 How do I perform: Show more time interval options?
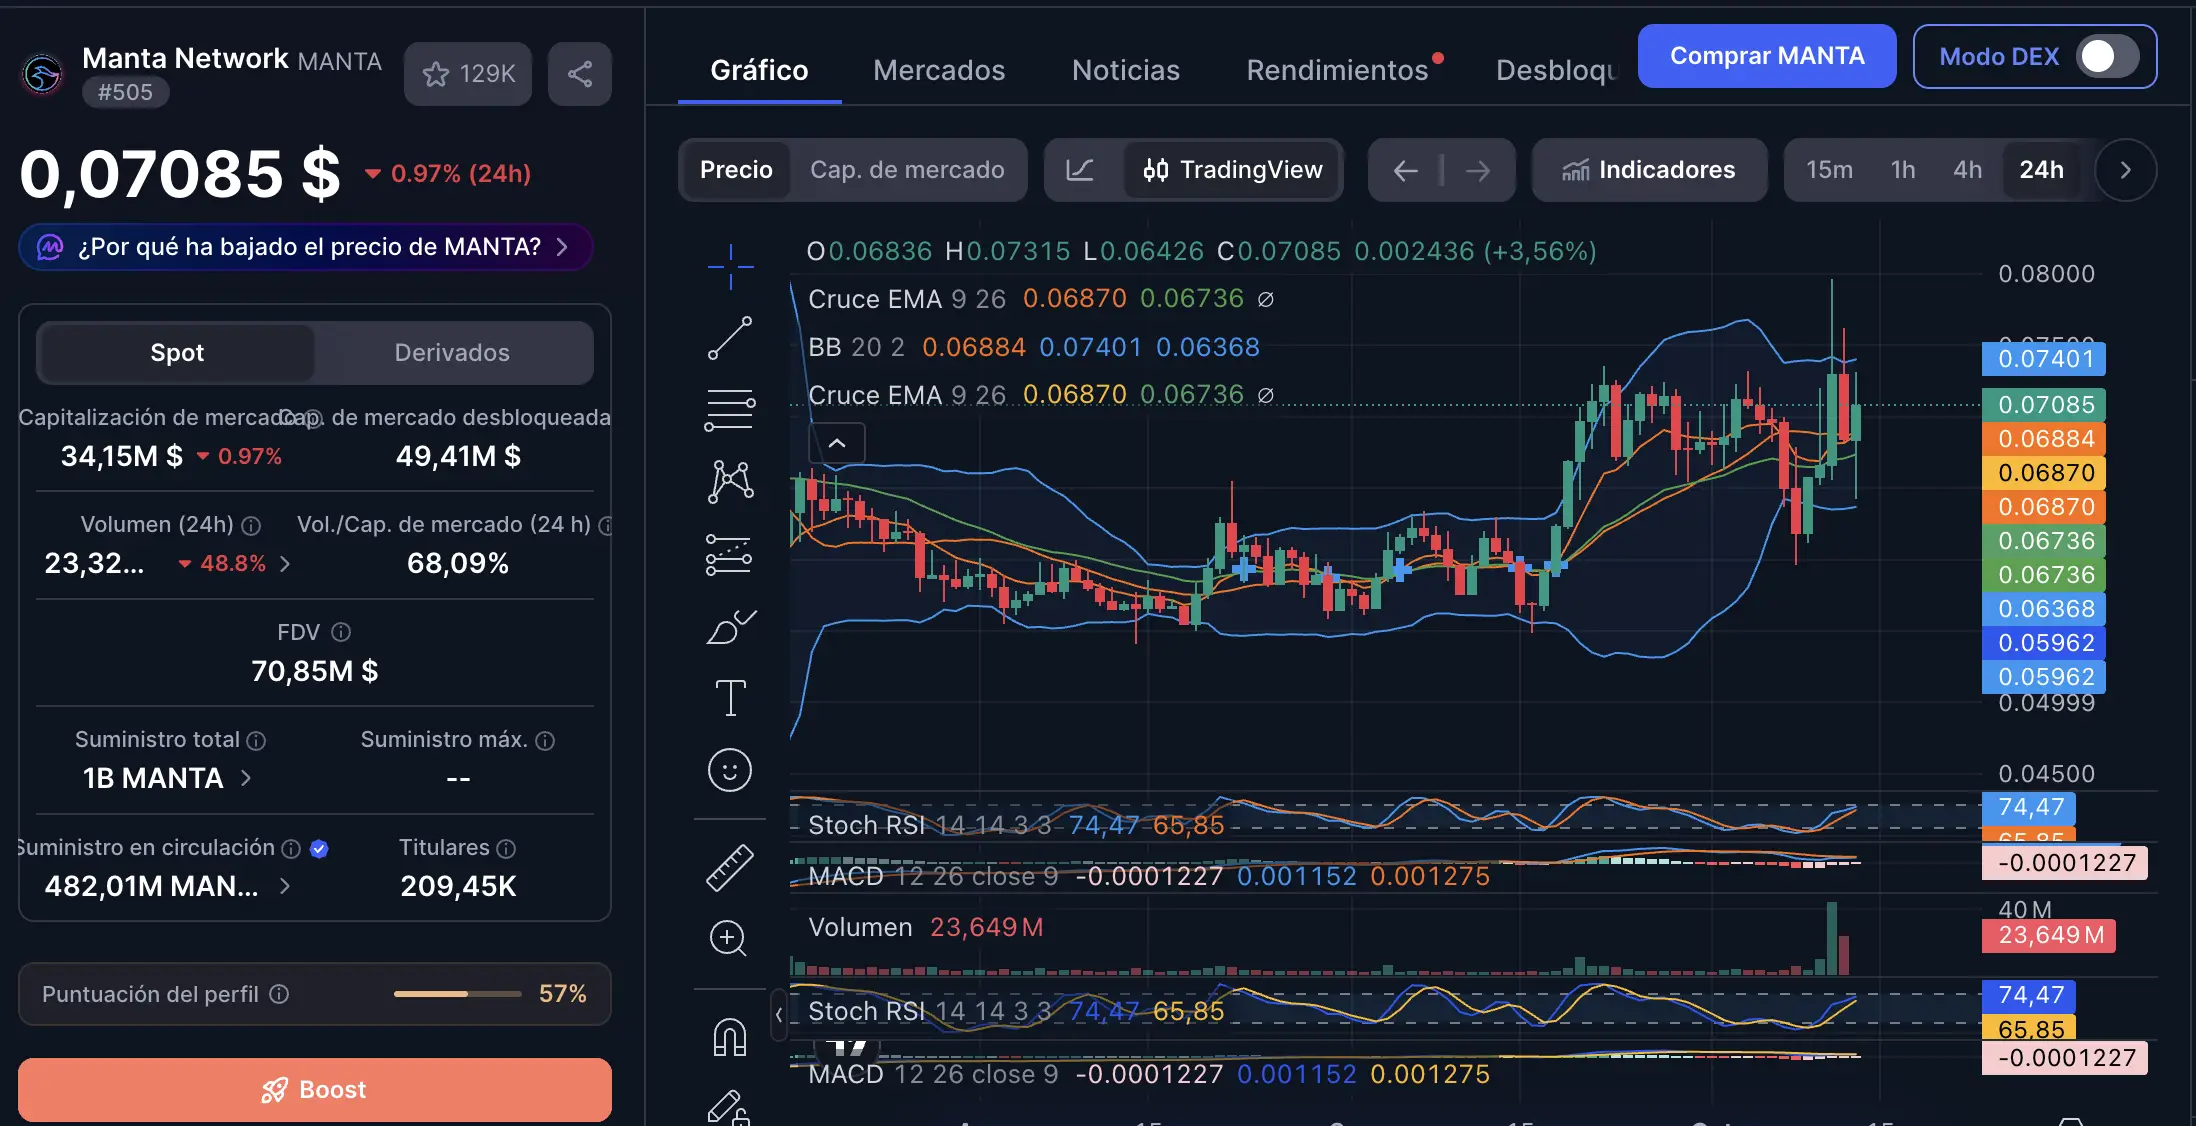[x=2126, y=170]
